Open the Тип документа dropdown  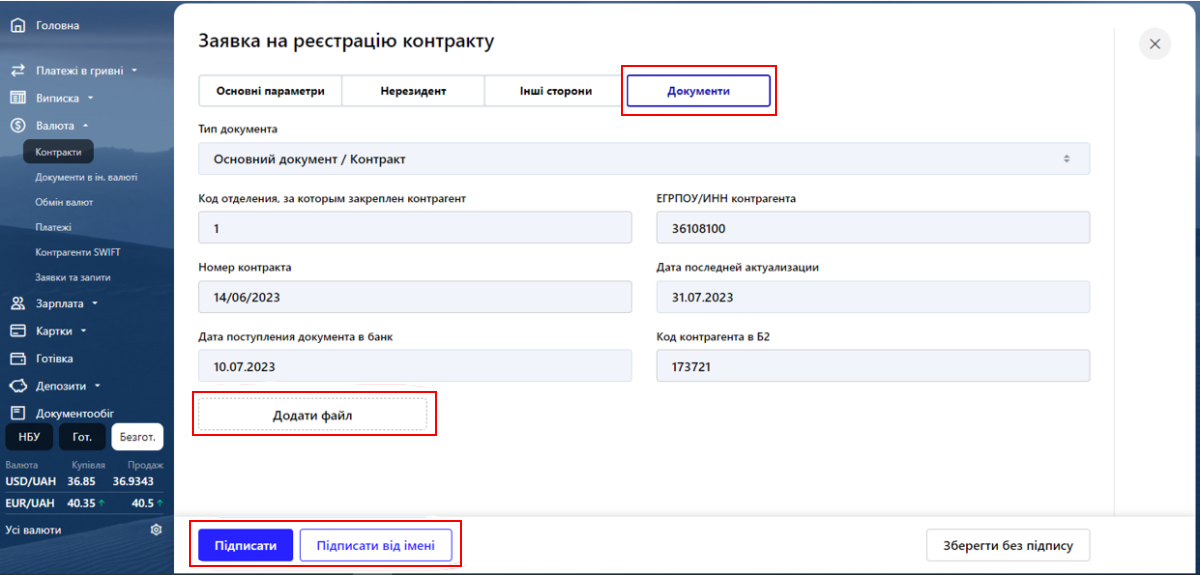[x=644, y=159]
